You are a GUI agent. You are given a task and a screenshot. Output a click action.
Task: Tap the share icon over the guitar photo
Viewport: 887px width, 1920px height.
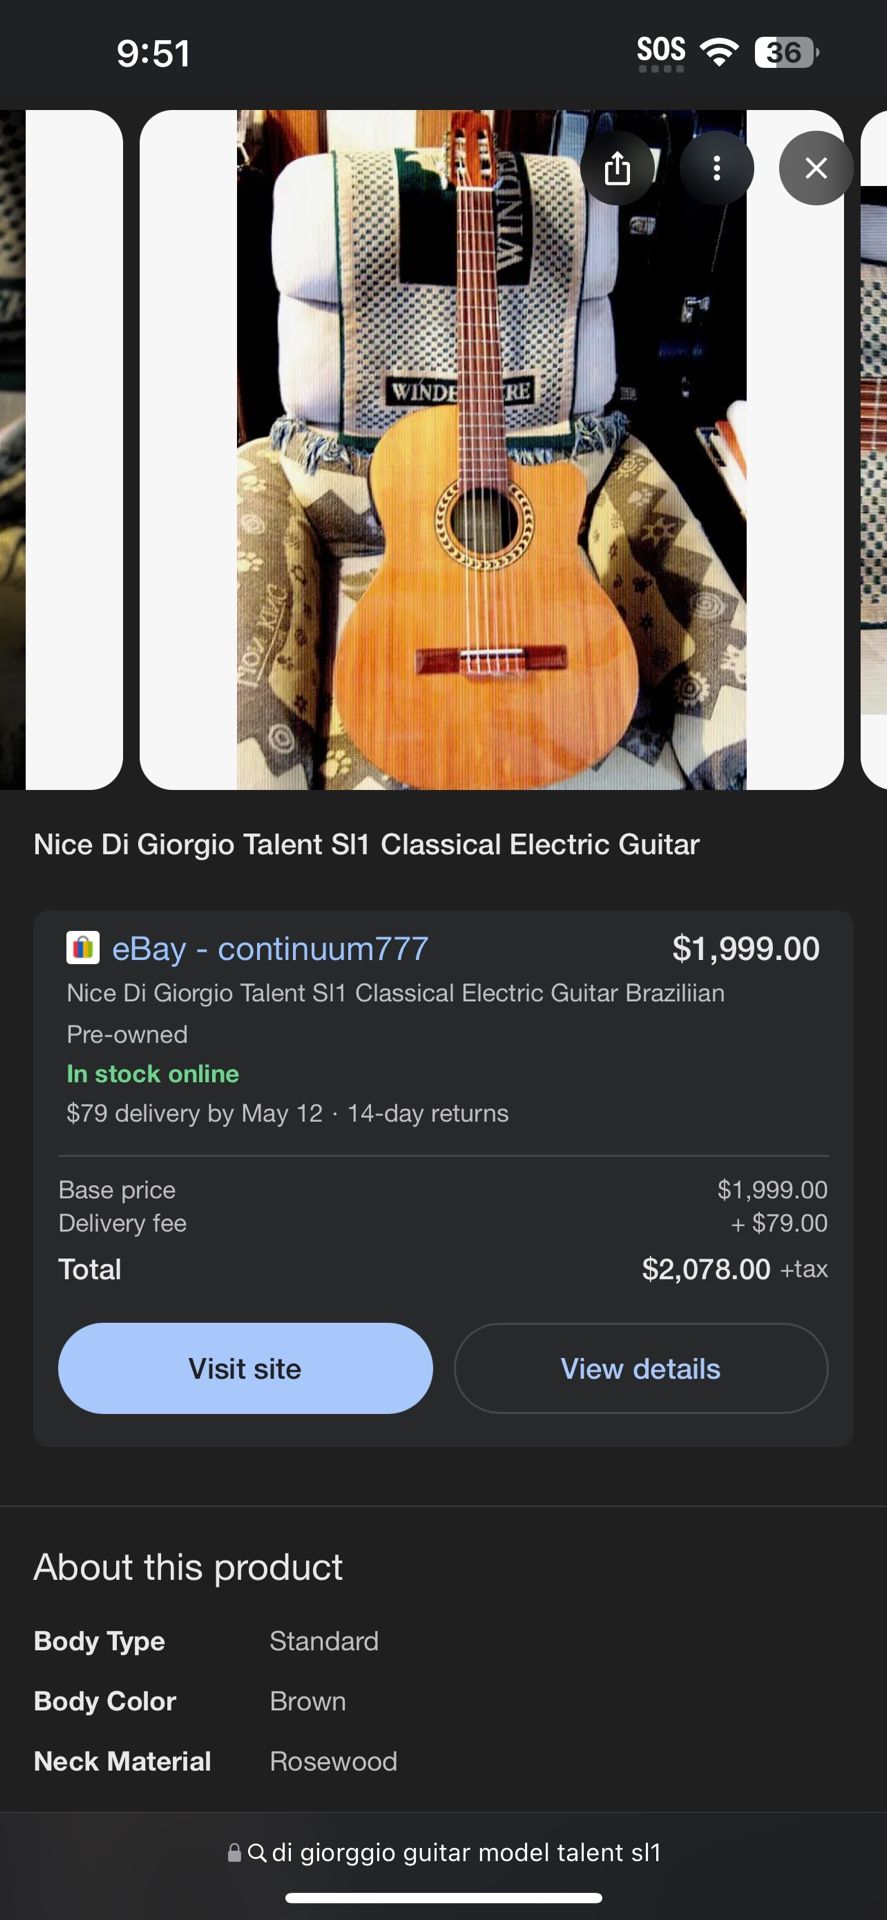(617, 168)
